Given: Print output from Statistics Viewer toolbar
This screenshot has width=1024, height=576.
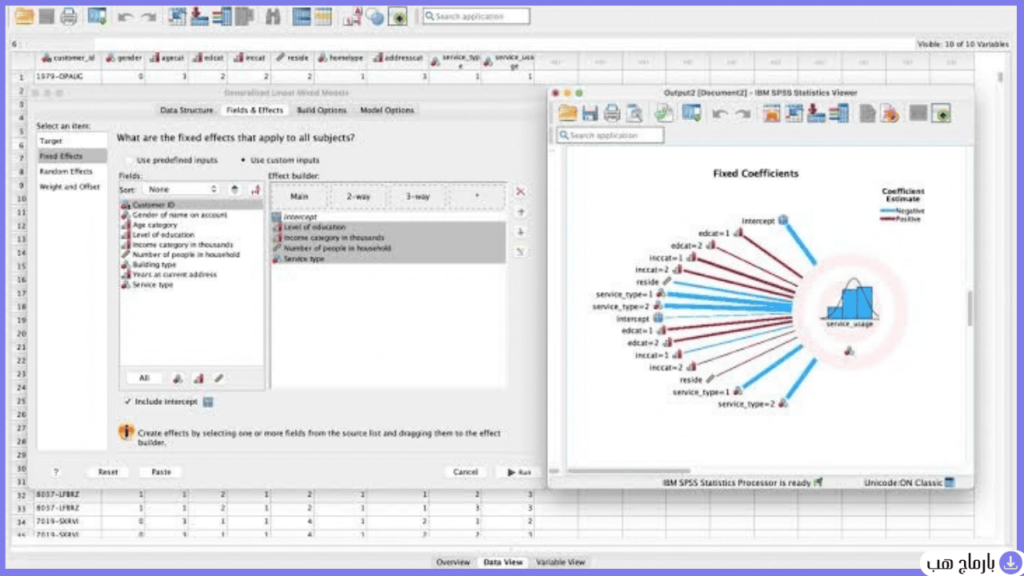Looking at the screenshot, I should coord(612,113).
